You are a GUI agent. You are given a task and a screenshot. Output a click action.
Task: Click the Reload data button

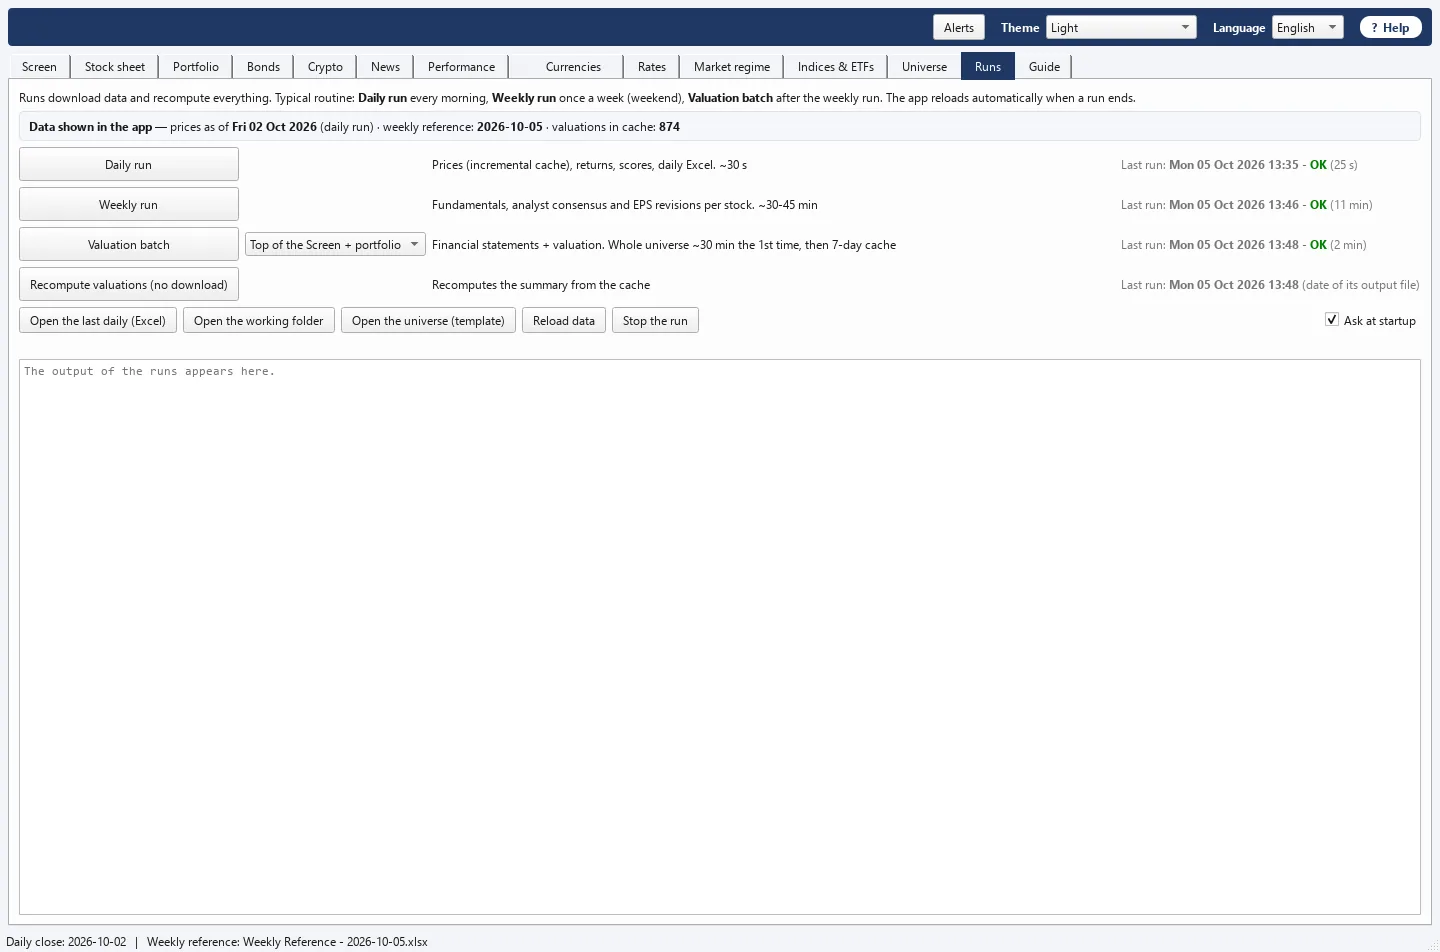564,321
